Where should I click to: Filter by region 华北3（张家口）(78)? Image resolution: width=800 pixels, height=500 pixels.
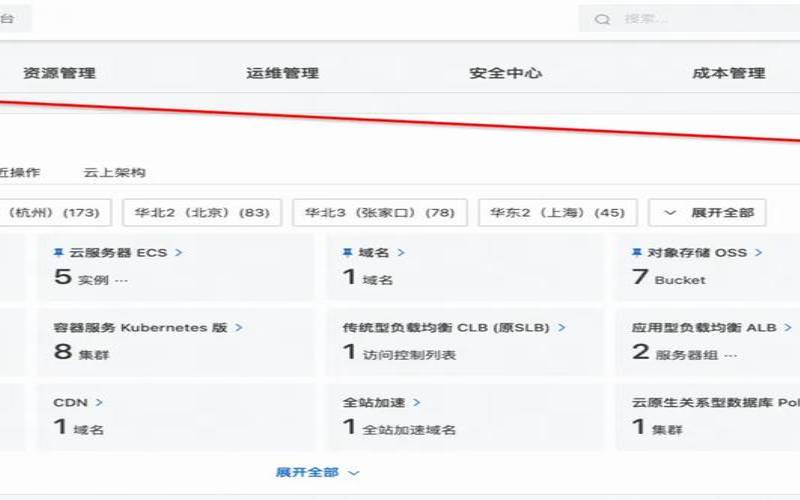click(x=380, y=212)
